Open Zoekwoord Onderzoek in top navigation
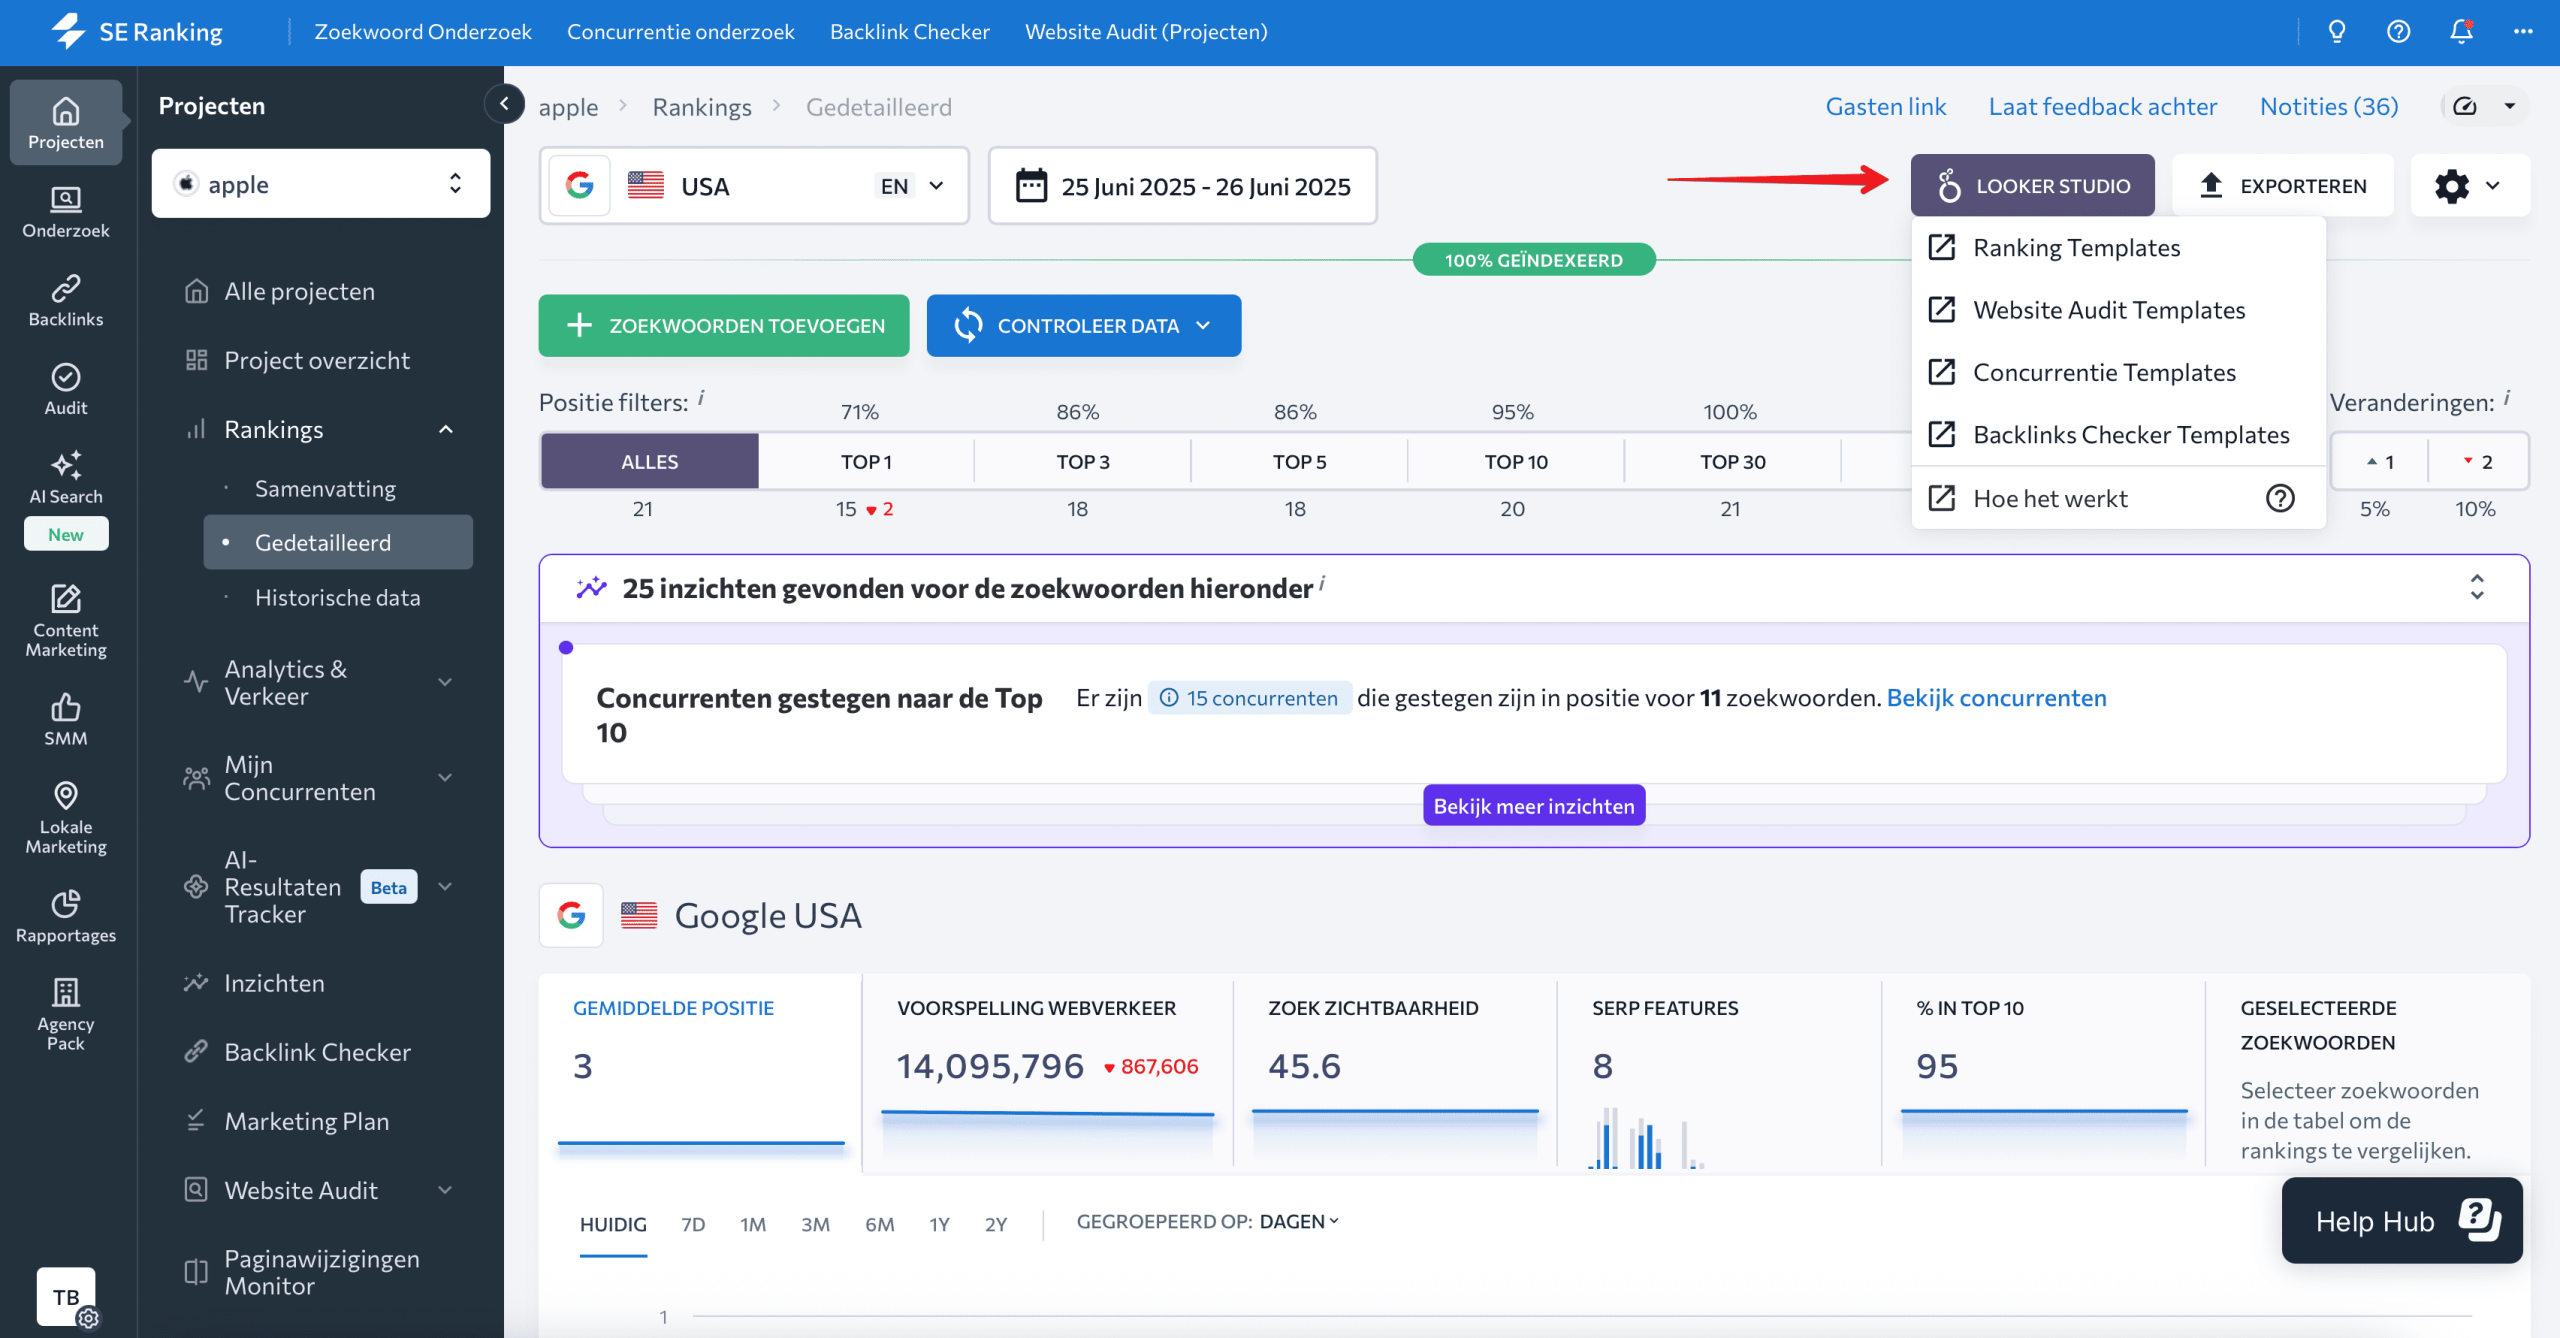Image resolution: width=2560 pixels, height=1338 pixels. pyautogui.click(x=422, y=32)
